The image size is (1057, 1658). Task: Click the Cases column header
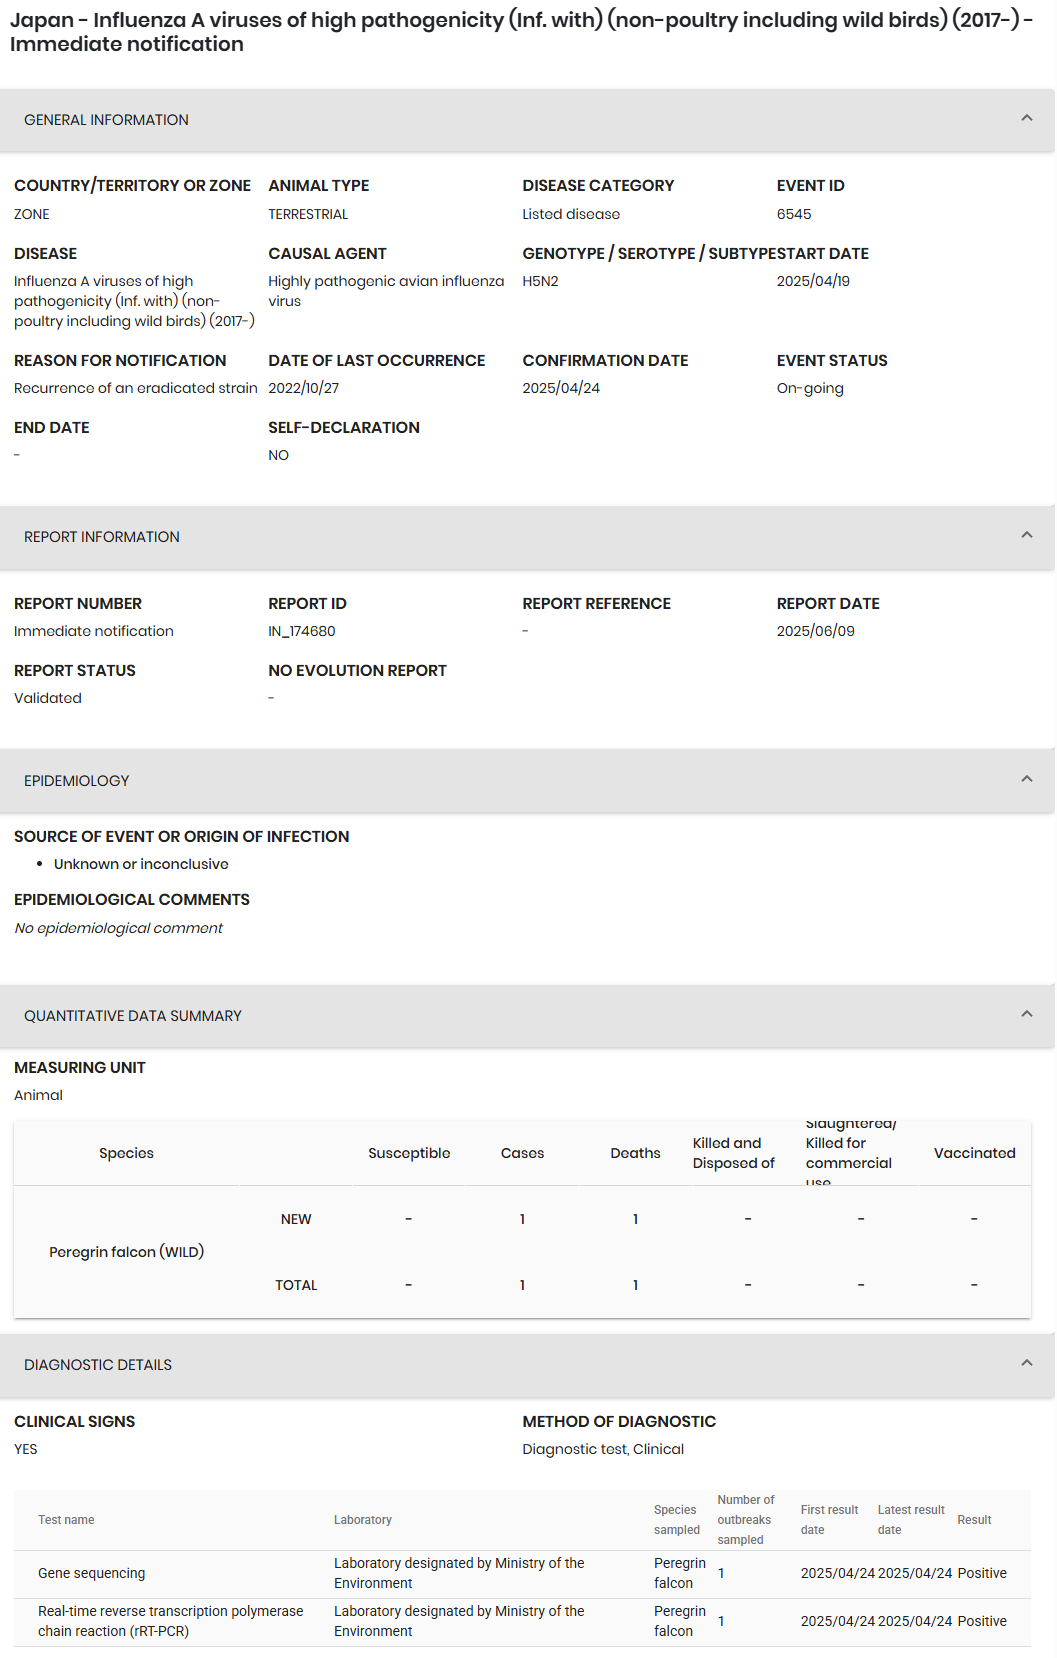(522, 1153)
